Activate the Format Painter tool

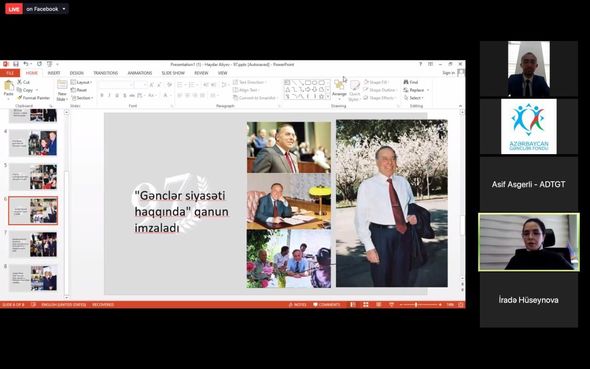coord(33,98)
